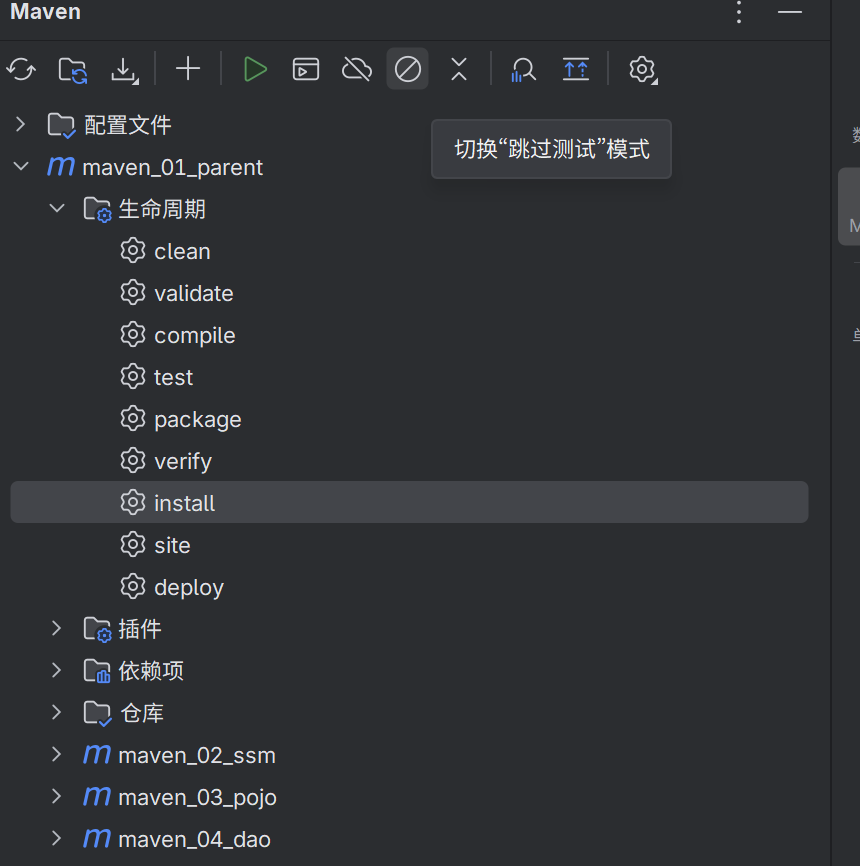Click the 插件 folder icon
This screenshot has width=860, height=866.
97,629
